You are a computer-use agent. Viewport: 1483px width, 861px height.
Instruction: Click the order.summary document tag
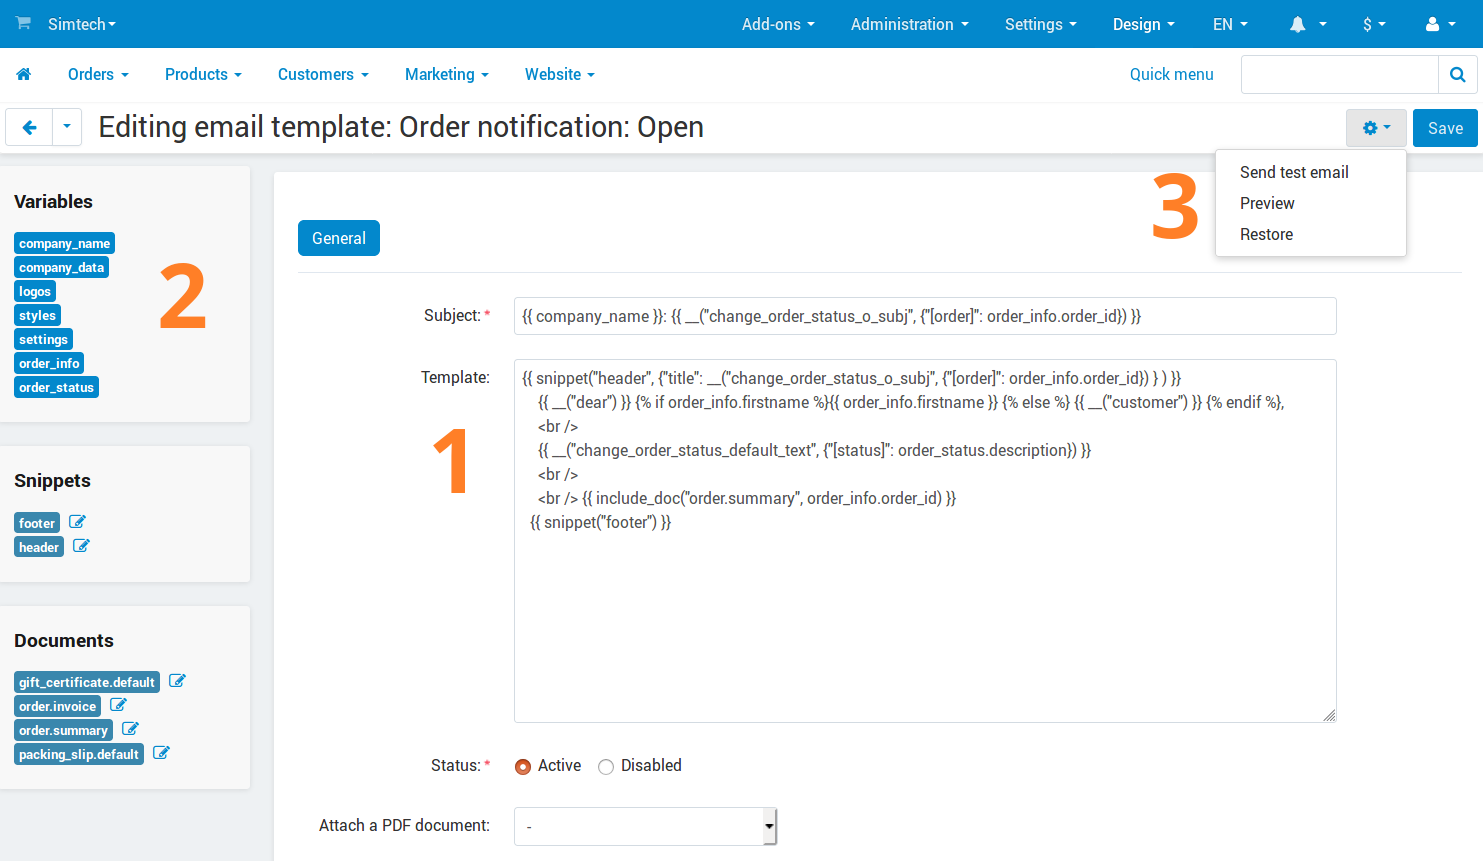click(63, 730)
